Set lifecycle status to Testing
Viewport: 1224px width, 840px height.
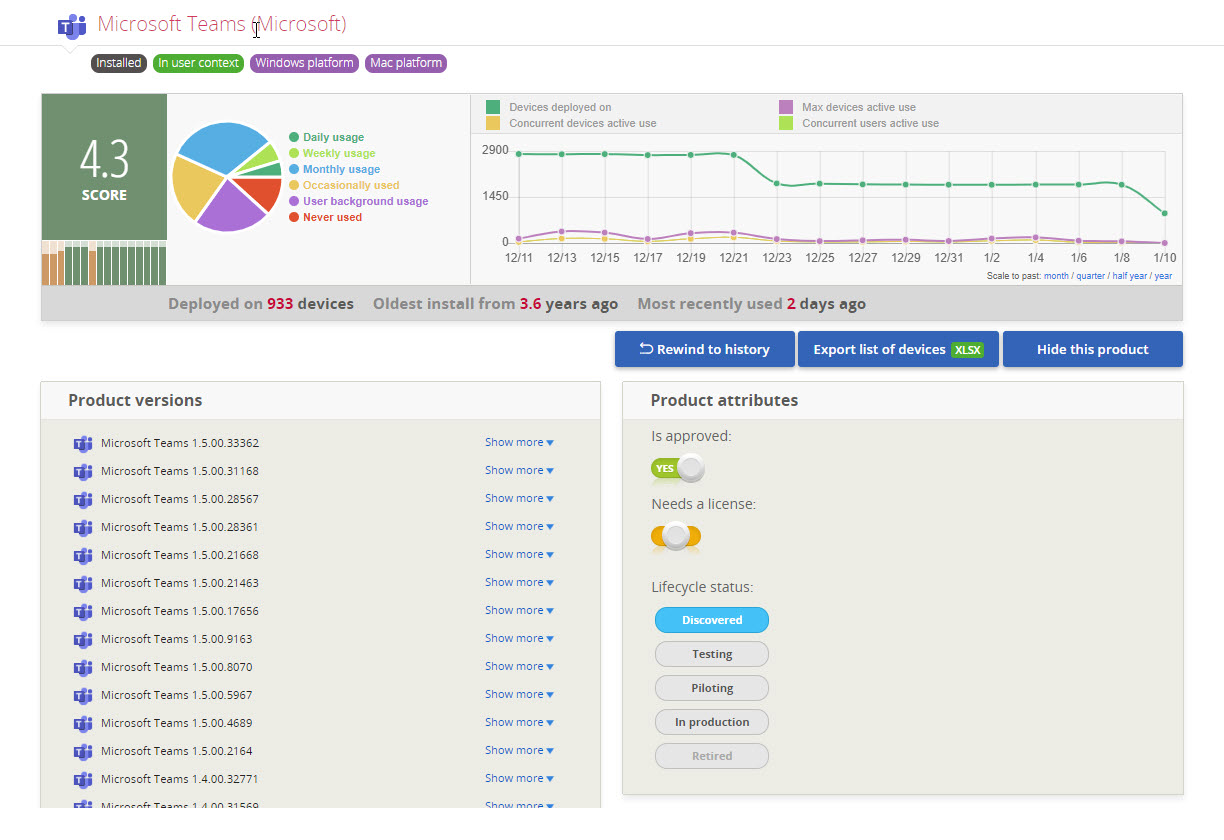(x=712, y=654)
